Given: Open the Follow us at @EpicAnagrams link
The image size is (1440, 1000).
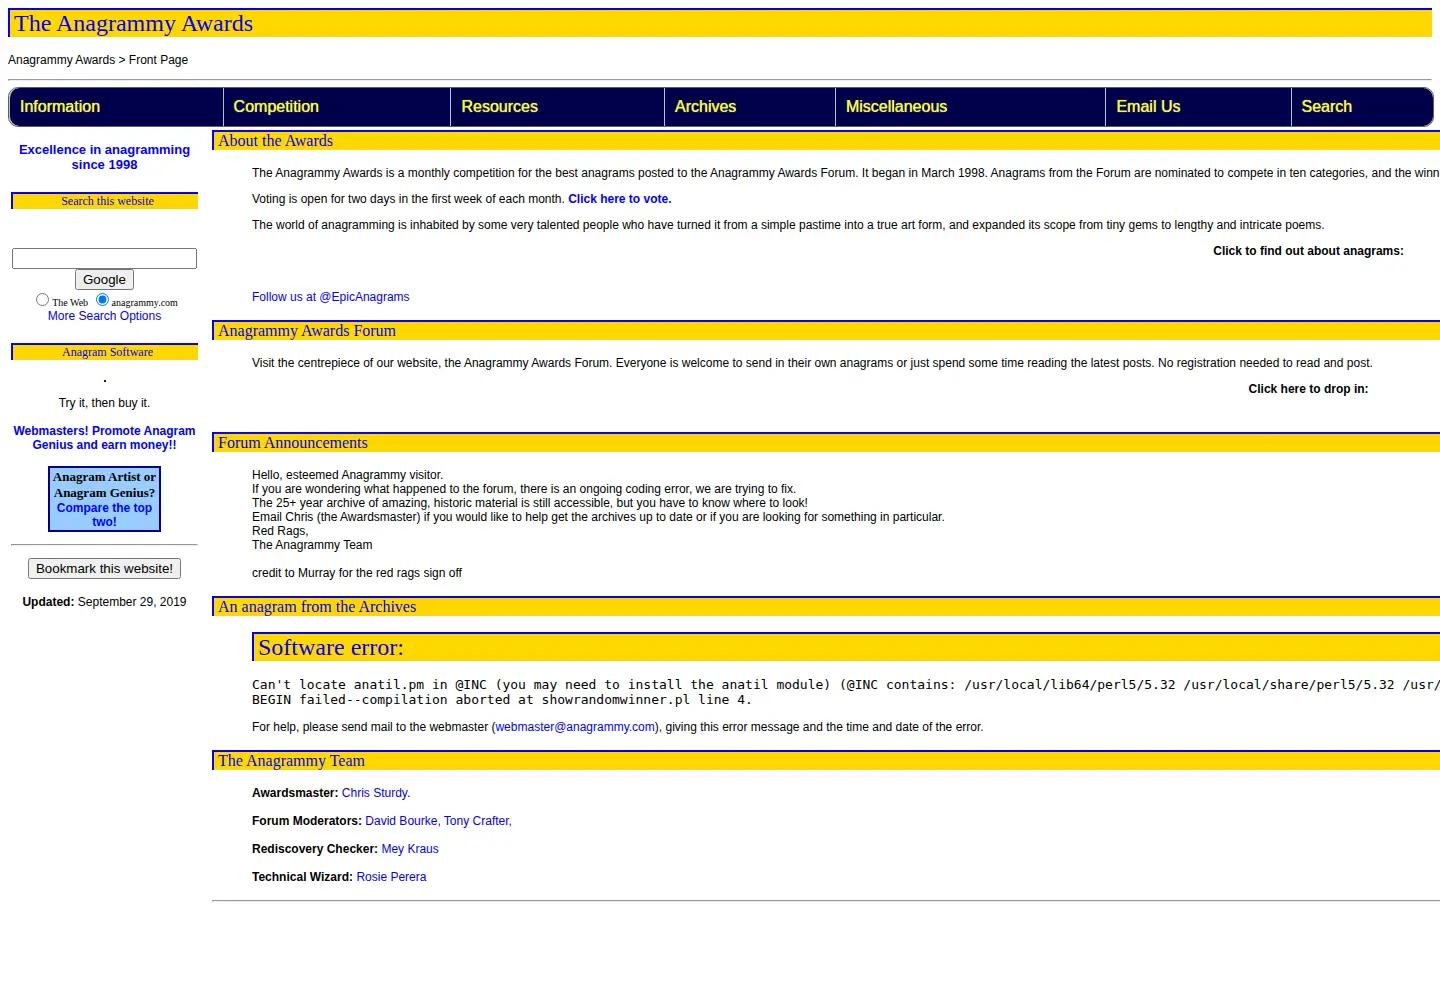Looking at the screenshot, I should pyautogui.click(x=330, y=297).
